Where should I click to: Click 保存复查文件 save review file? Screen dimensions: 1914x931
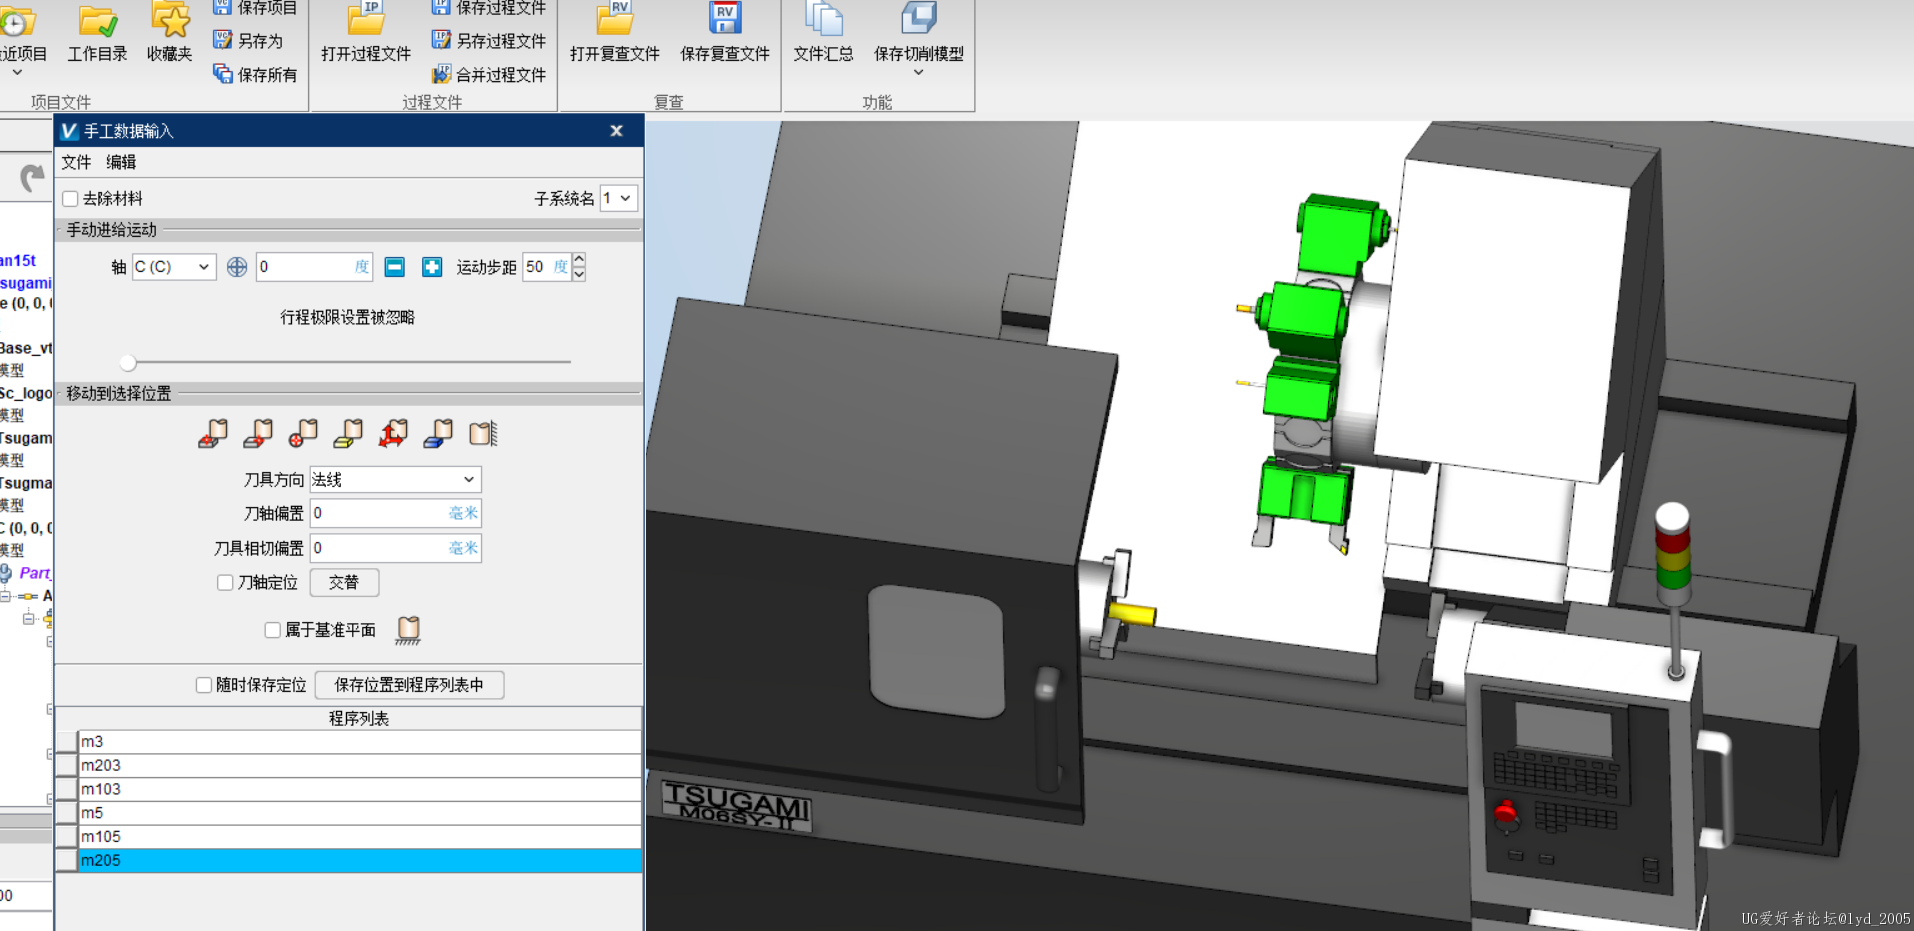[x=725, y=33]
